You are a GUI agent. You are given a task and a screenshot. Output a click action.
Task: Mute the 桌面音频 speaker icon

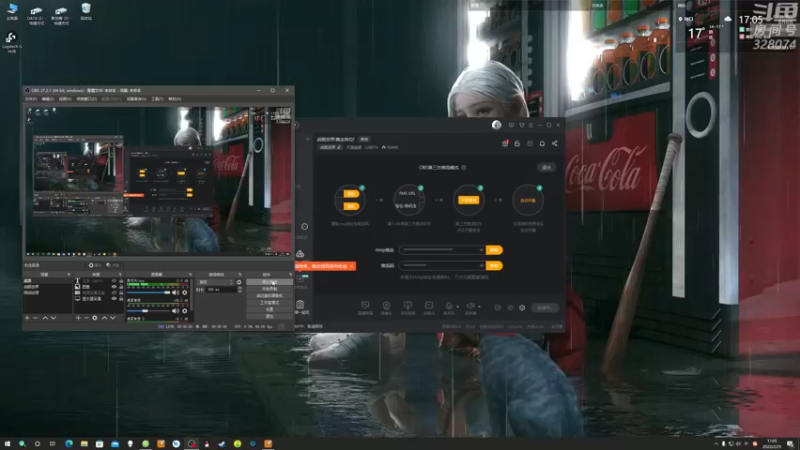point(175,311)
